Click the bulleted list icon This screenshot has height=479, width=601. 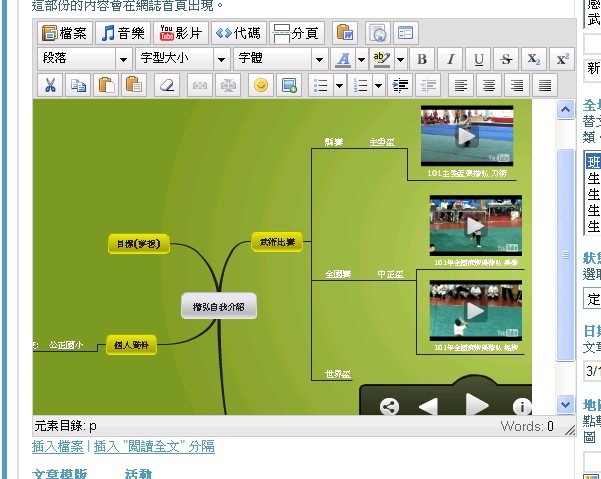(321, 85)
